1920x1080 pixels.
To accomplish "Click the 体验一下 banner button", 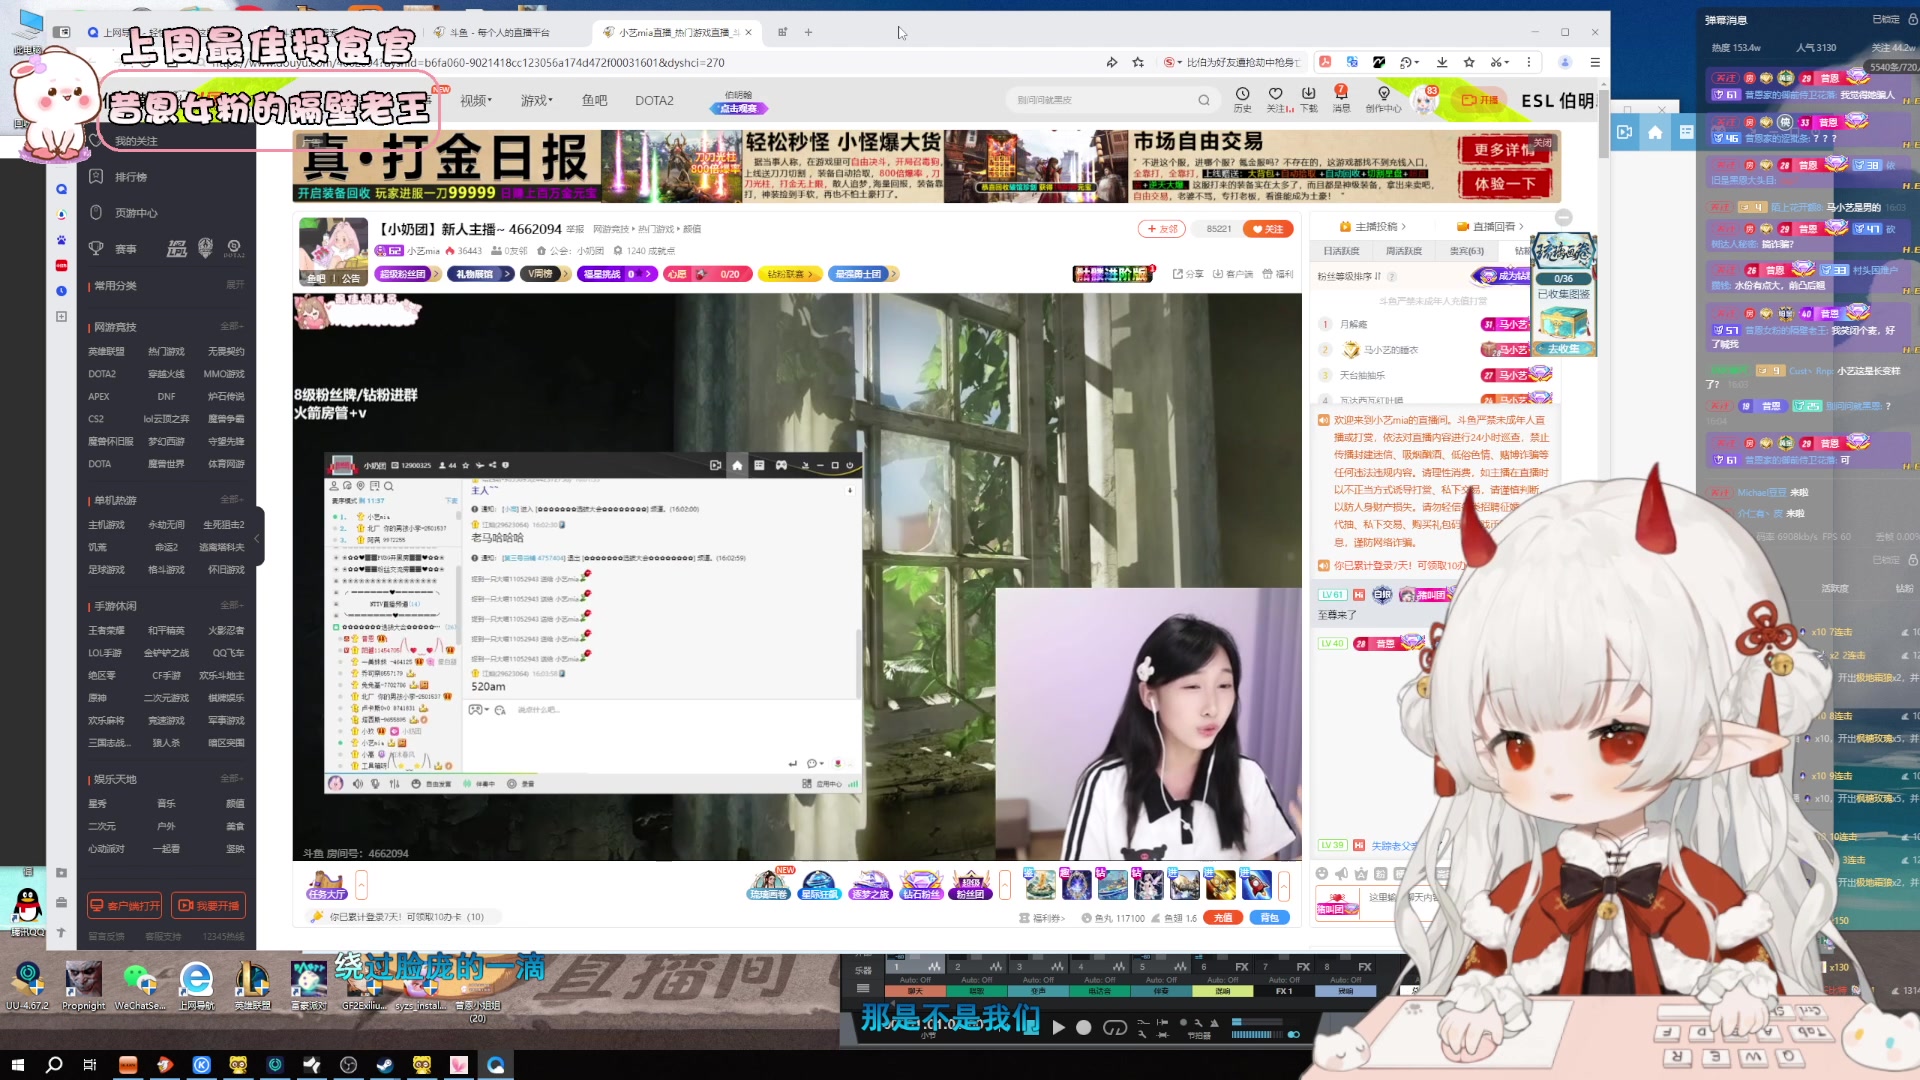I will point(1505,184).
